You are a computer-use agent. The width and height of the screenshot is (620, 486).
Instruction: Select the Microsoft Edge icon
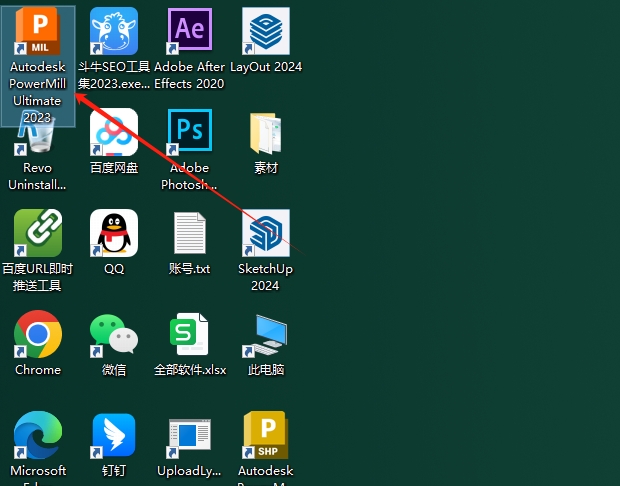tap(38, 435)
